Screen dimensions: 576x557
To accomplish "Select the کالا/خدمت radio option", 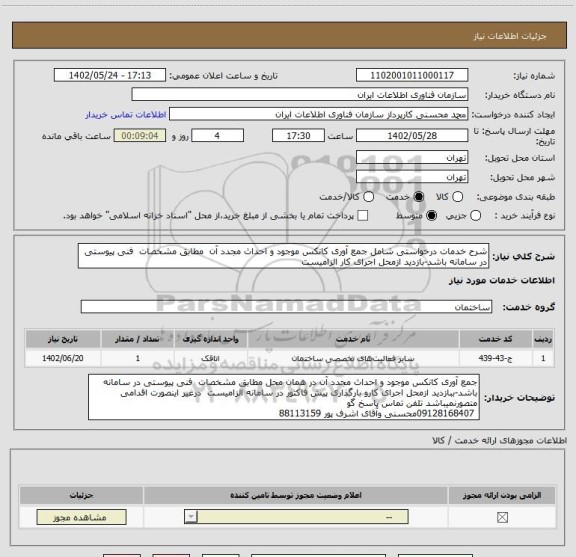I will click(x=368, y=197).
